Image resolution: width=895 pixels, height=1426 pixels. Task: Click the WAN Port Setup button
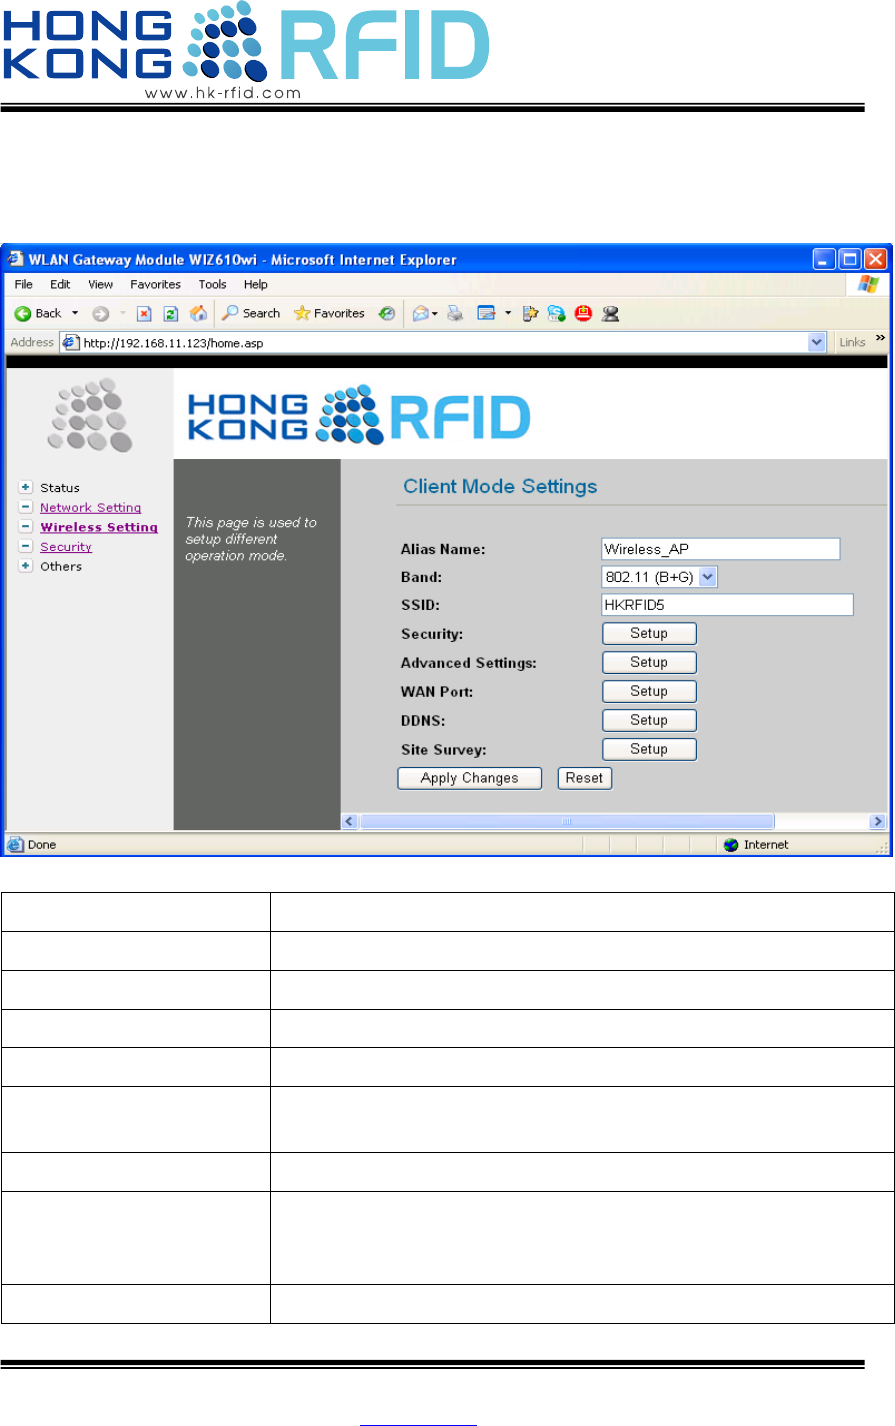[x=649, y=692]
